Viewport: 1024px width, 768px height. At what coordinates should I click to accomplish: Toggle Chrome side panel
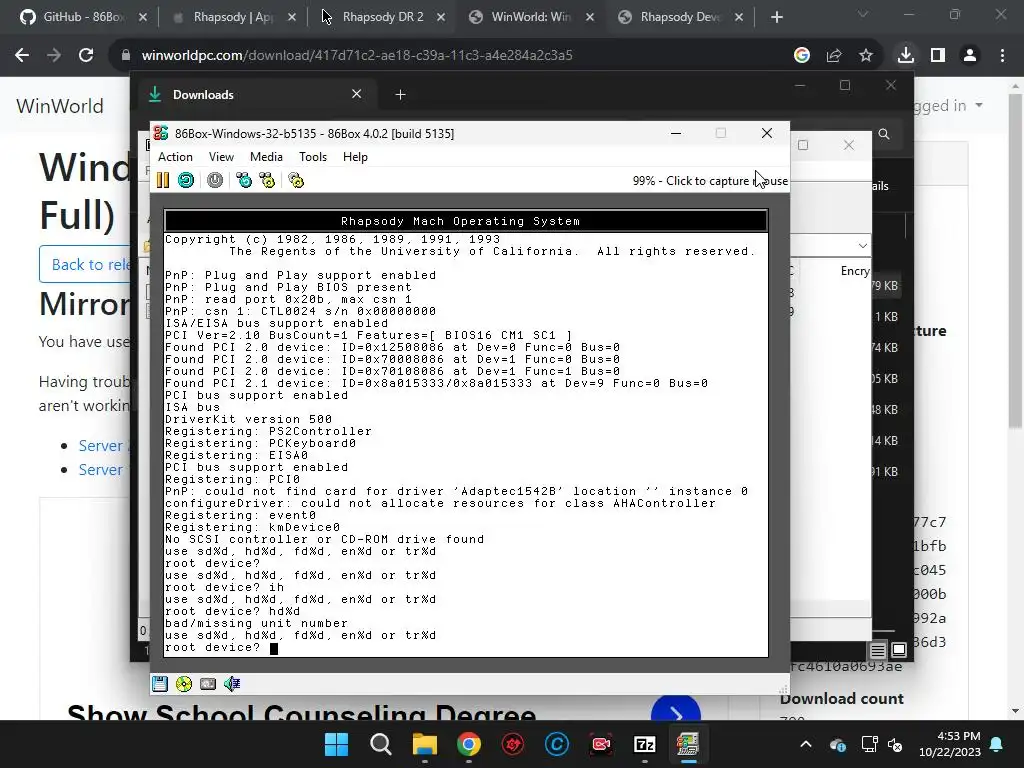pyautogui.click(x=938, y=56)
